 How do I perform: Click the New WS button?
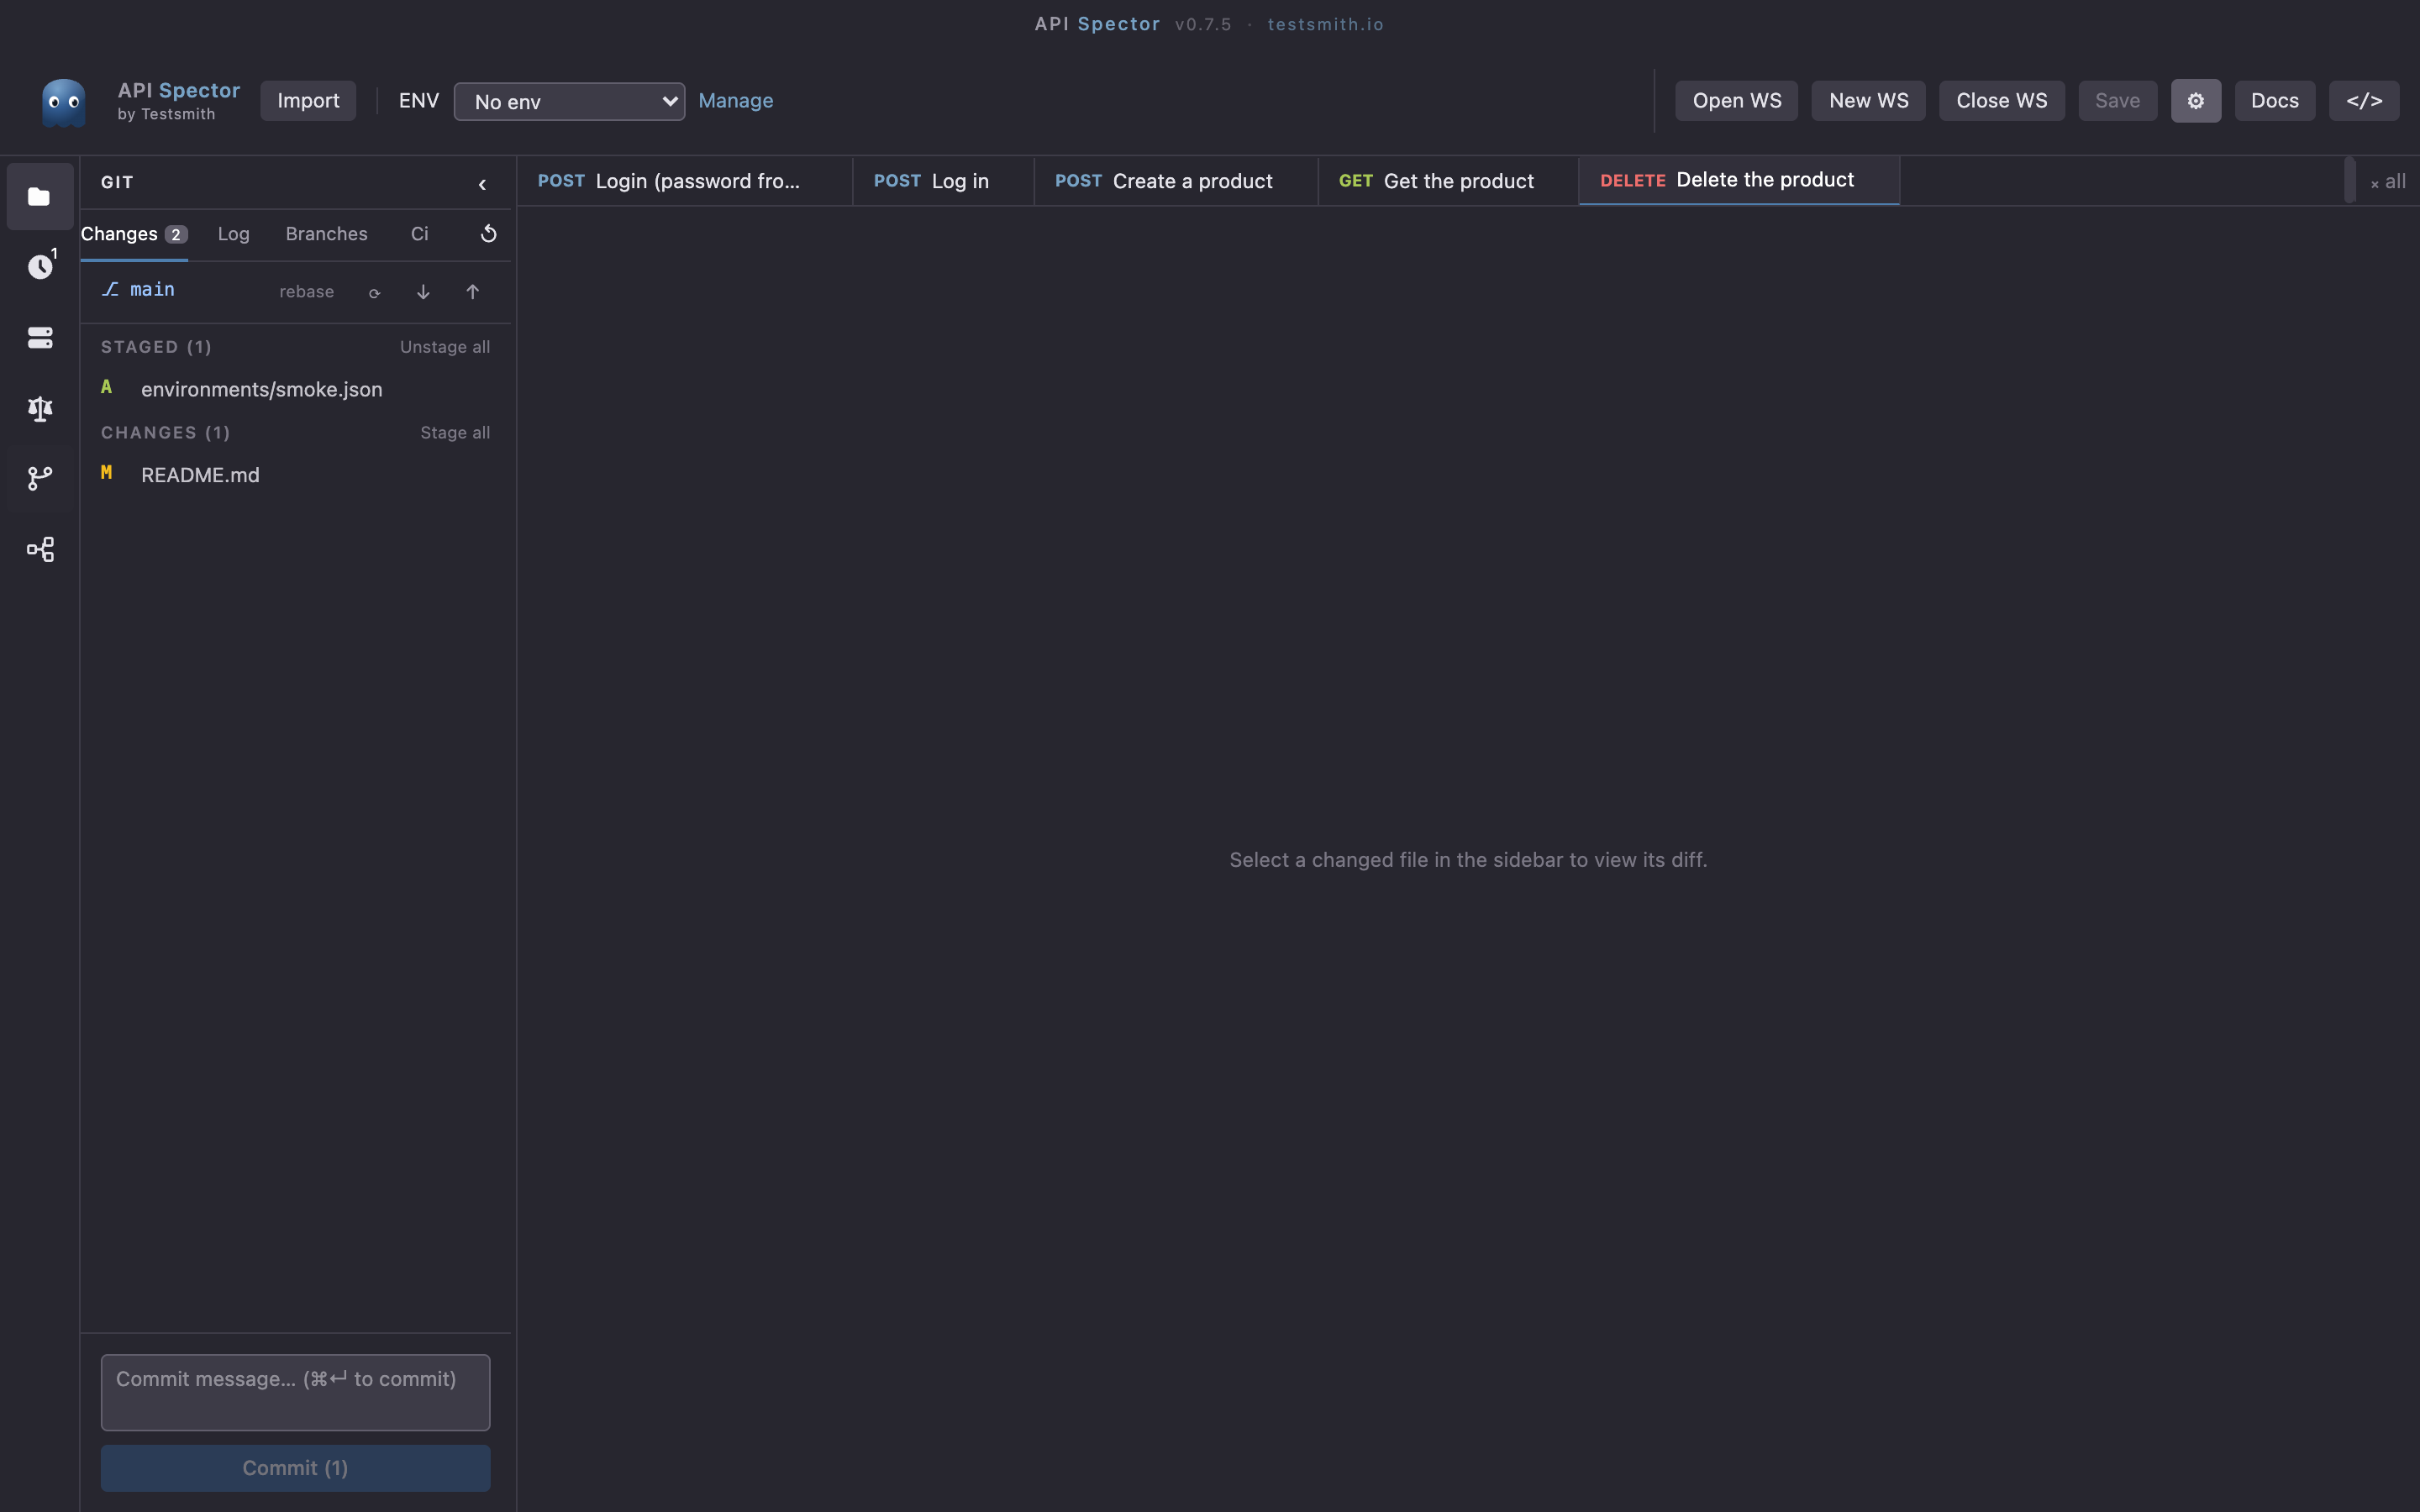[1868, 101]
